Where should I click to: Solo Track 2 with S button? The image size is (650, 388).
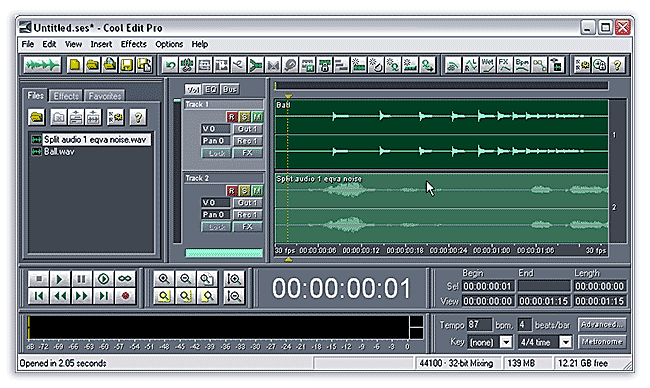(245, 191)
